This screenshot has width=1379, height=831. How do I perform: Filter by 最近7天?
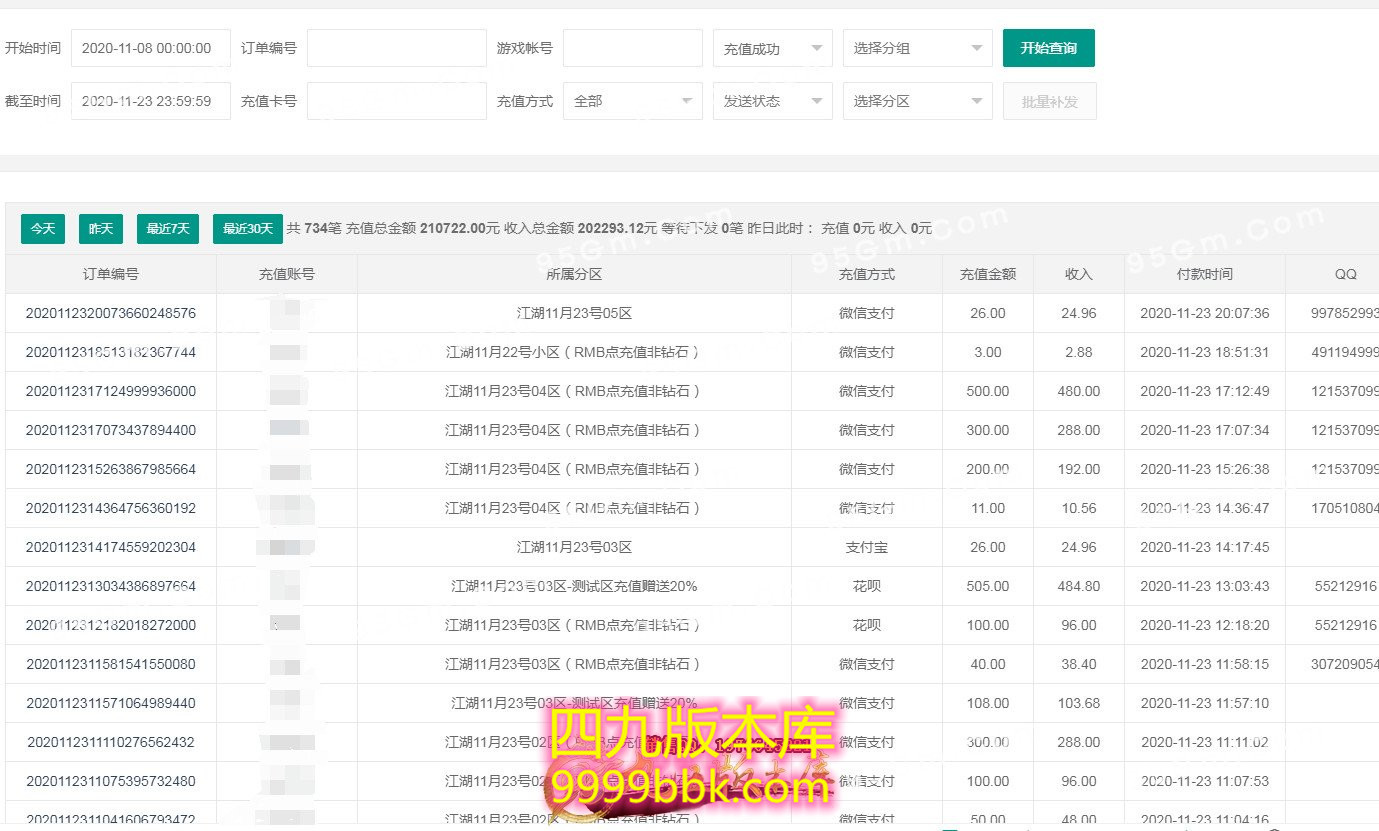click(167, 229)
